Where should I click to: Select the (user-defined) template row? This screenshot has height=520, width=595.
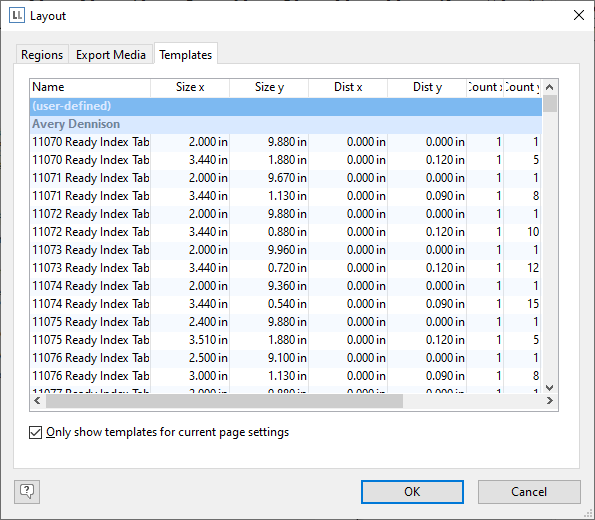point(286,106)
